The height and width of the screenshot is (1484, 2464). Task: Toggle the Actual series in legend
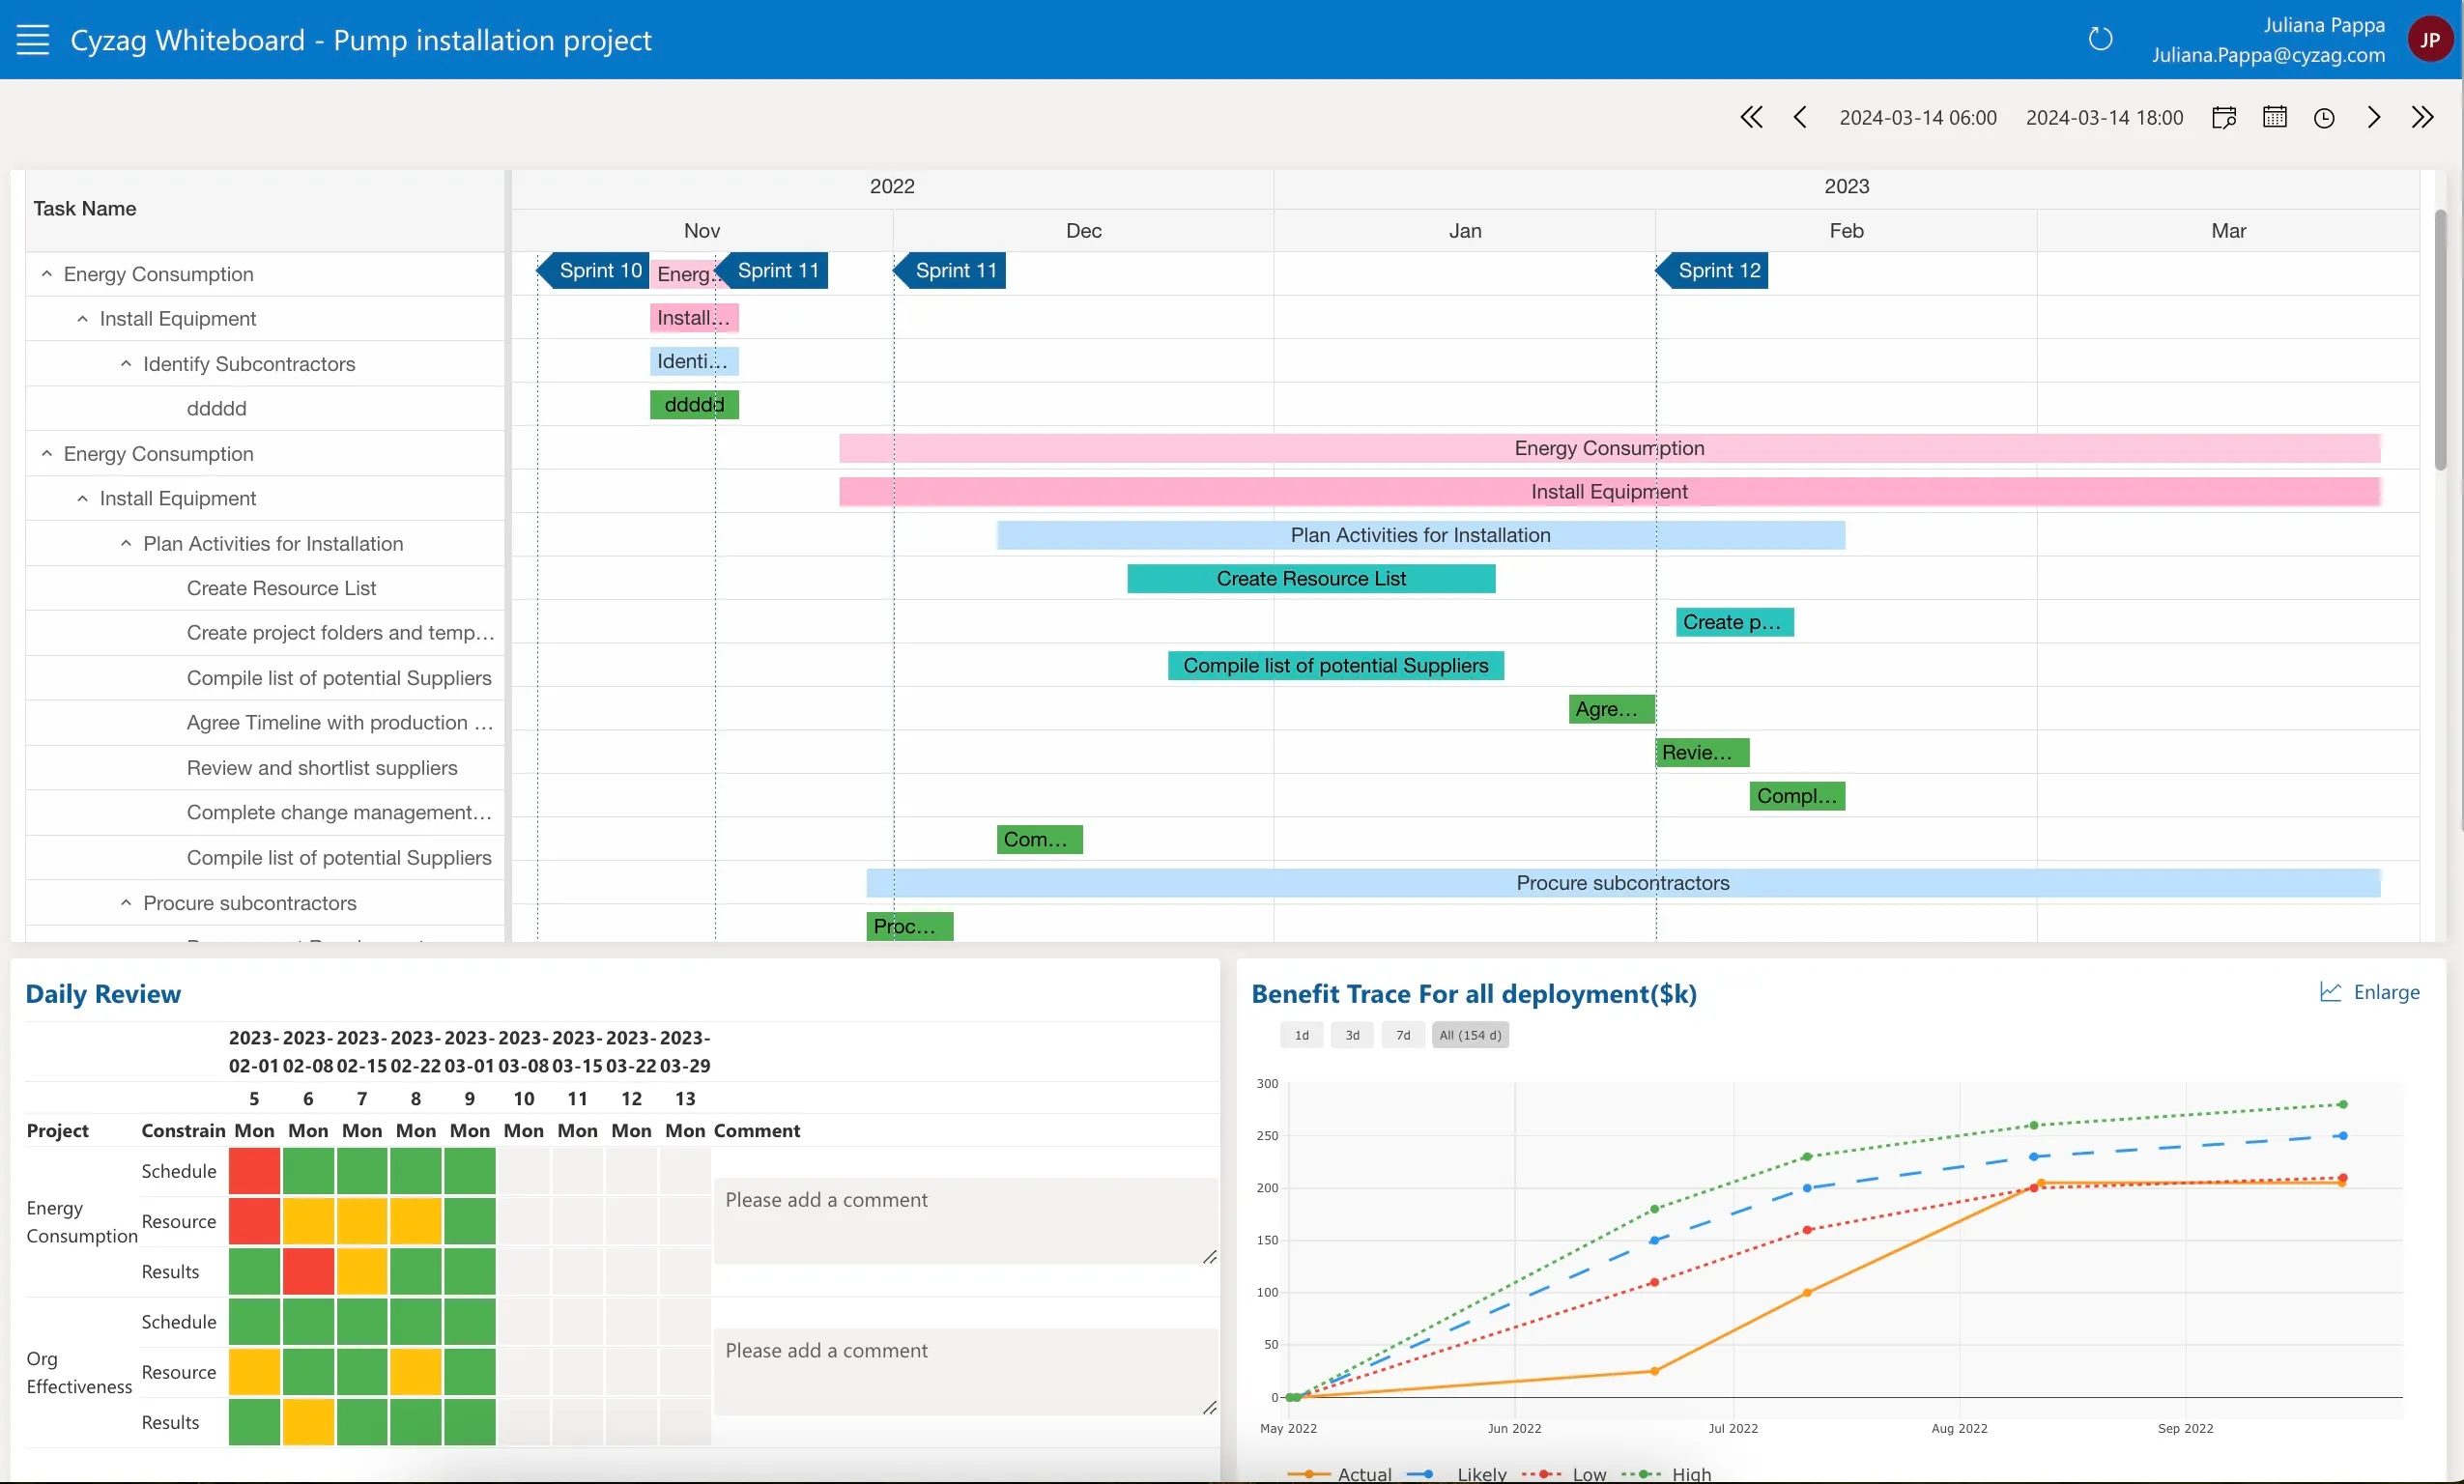pyautogui.click(x=1339, y=1474)
